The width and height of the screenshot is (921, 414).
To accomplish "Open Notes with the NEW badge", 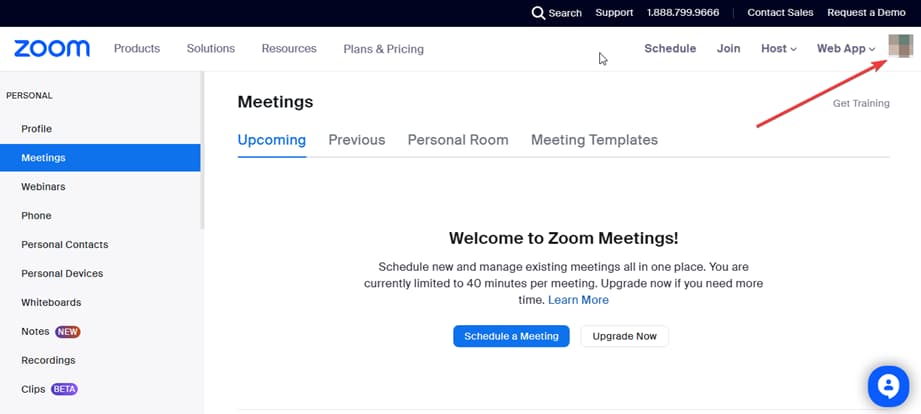I will 35,331.
